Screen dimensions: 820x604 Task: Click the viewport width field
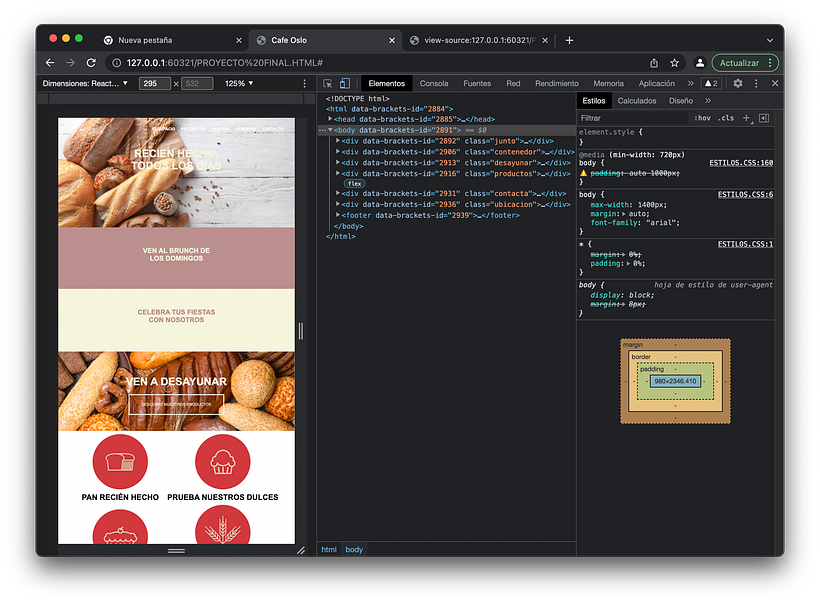tap(154, 83)
